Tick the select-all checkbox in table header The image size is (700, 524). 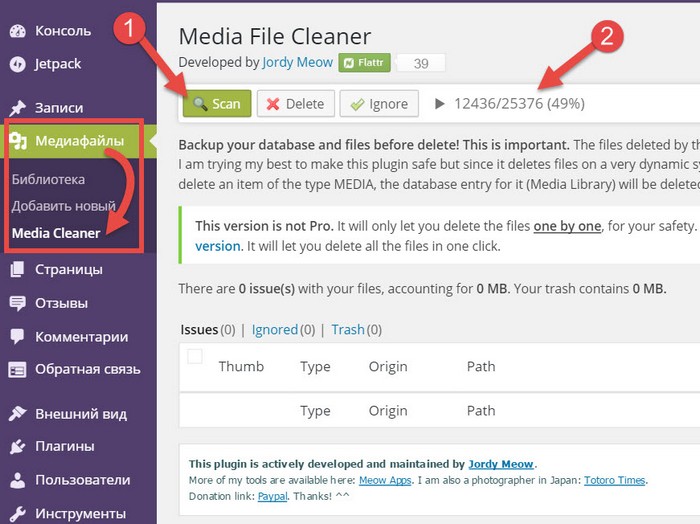[x=195, y=357]
